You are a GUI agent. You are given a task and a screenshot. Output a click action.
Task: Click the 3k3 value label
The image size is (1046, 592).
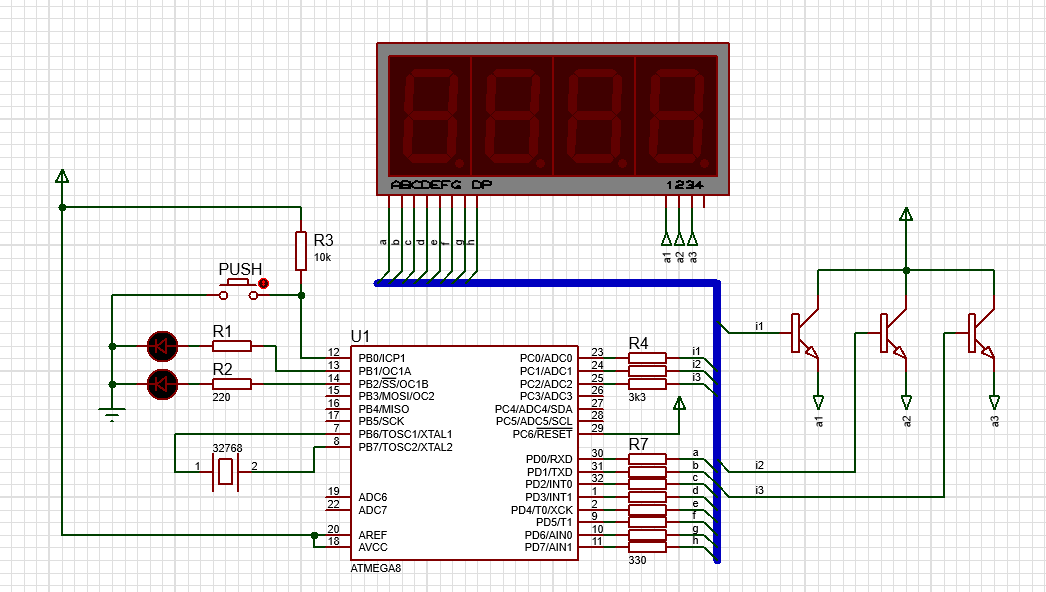point(637,397)
